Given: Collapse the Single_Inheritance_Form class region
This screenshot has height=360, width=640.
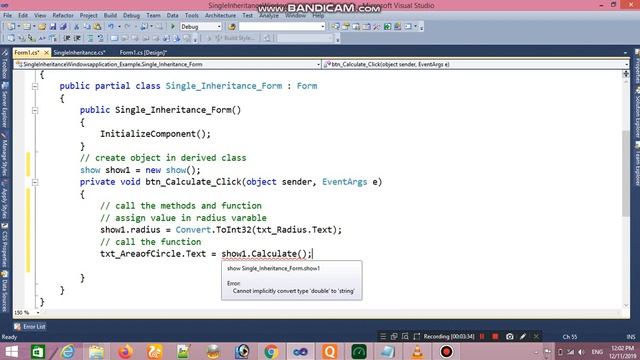Looking at the screenshot, I should click(35, 86).
